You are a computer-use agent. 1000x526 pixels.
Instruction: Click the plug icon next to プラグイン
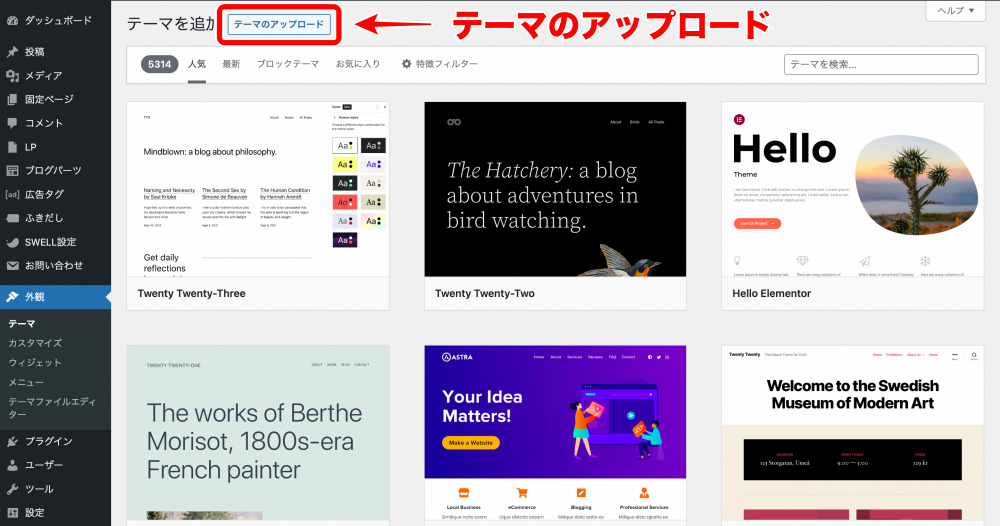coord(12,441)
